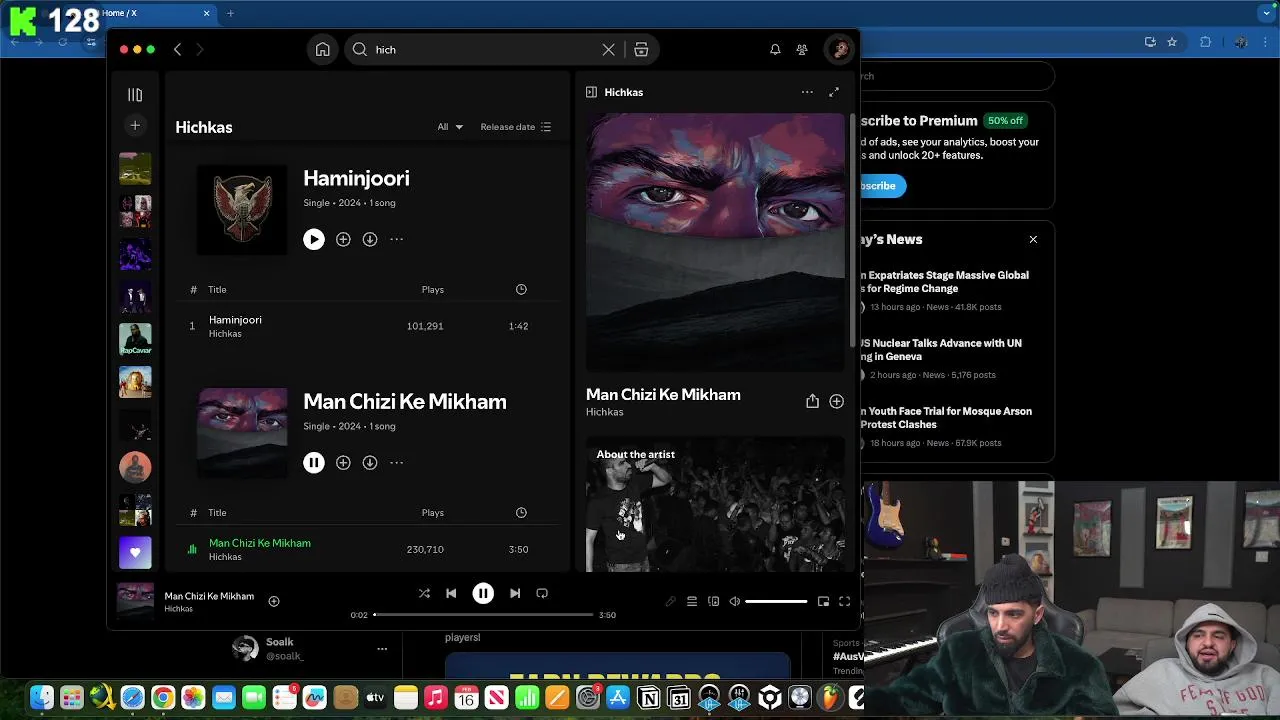This screenshot has width=1280, height=720.
Task: Open the three-dot menu in Now Playing panel
Action: click(807, 92)
